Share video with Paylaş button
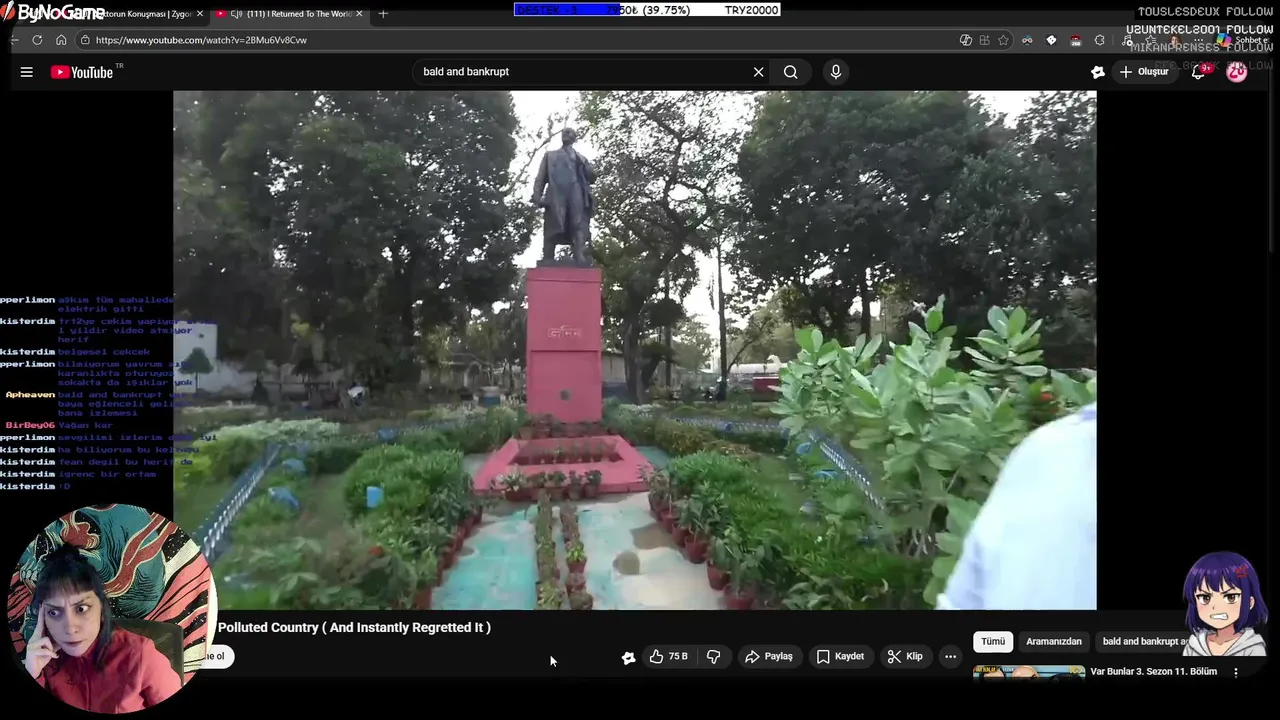This screenshot has width=1280, height=720. [768, 657]
